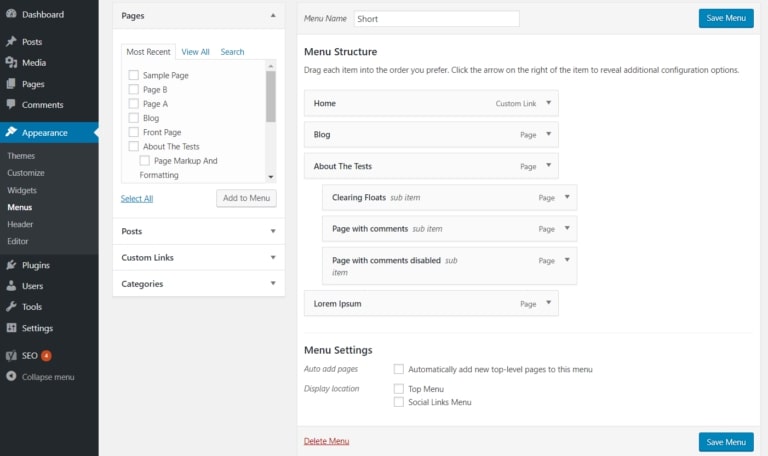This screenshot has height=456, width=768.
Task: Click the Select All link
Action: pos(137,198)
